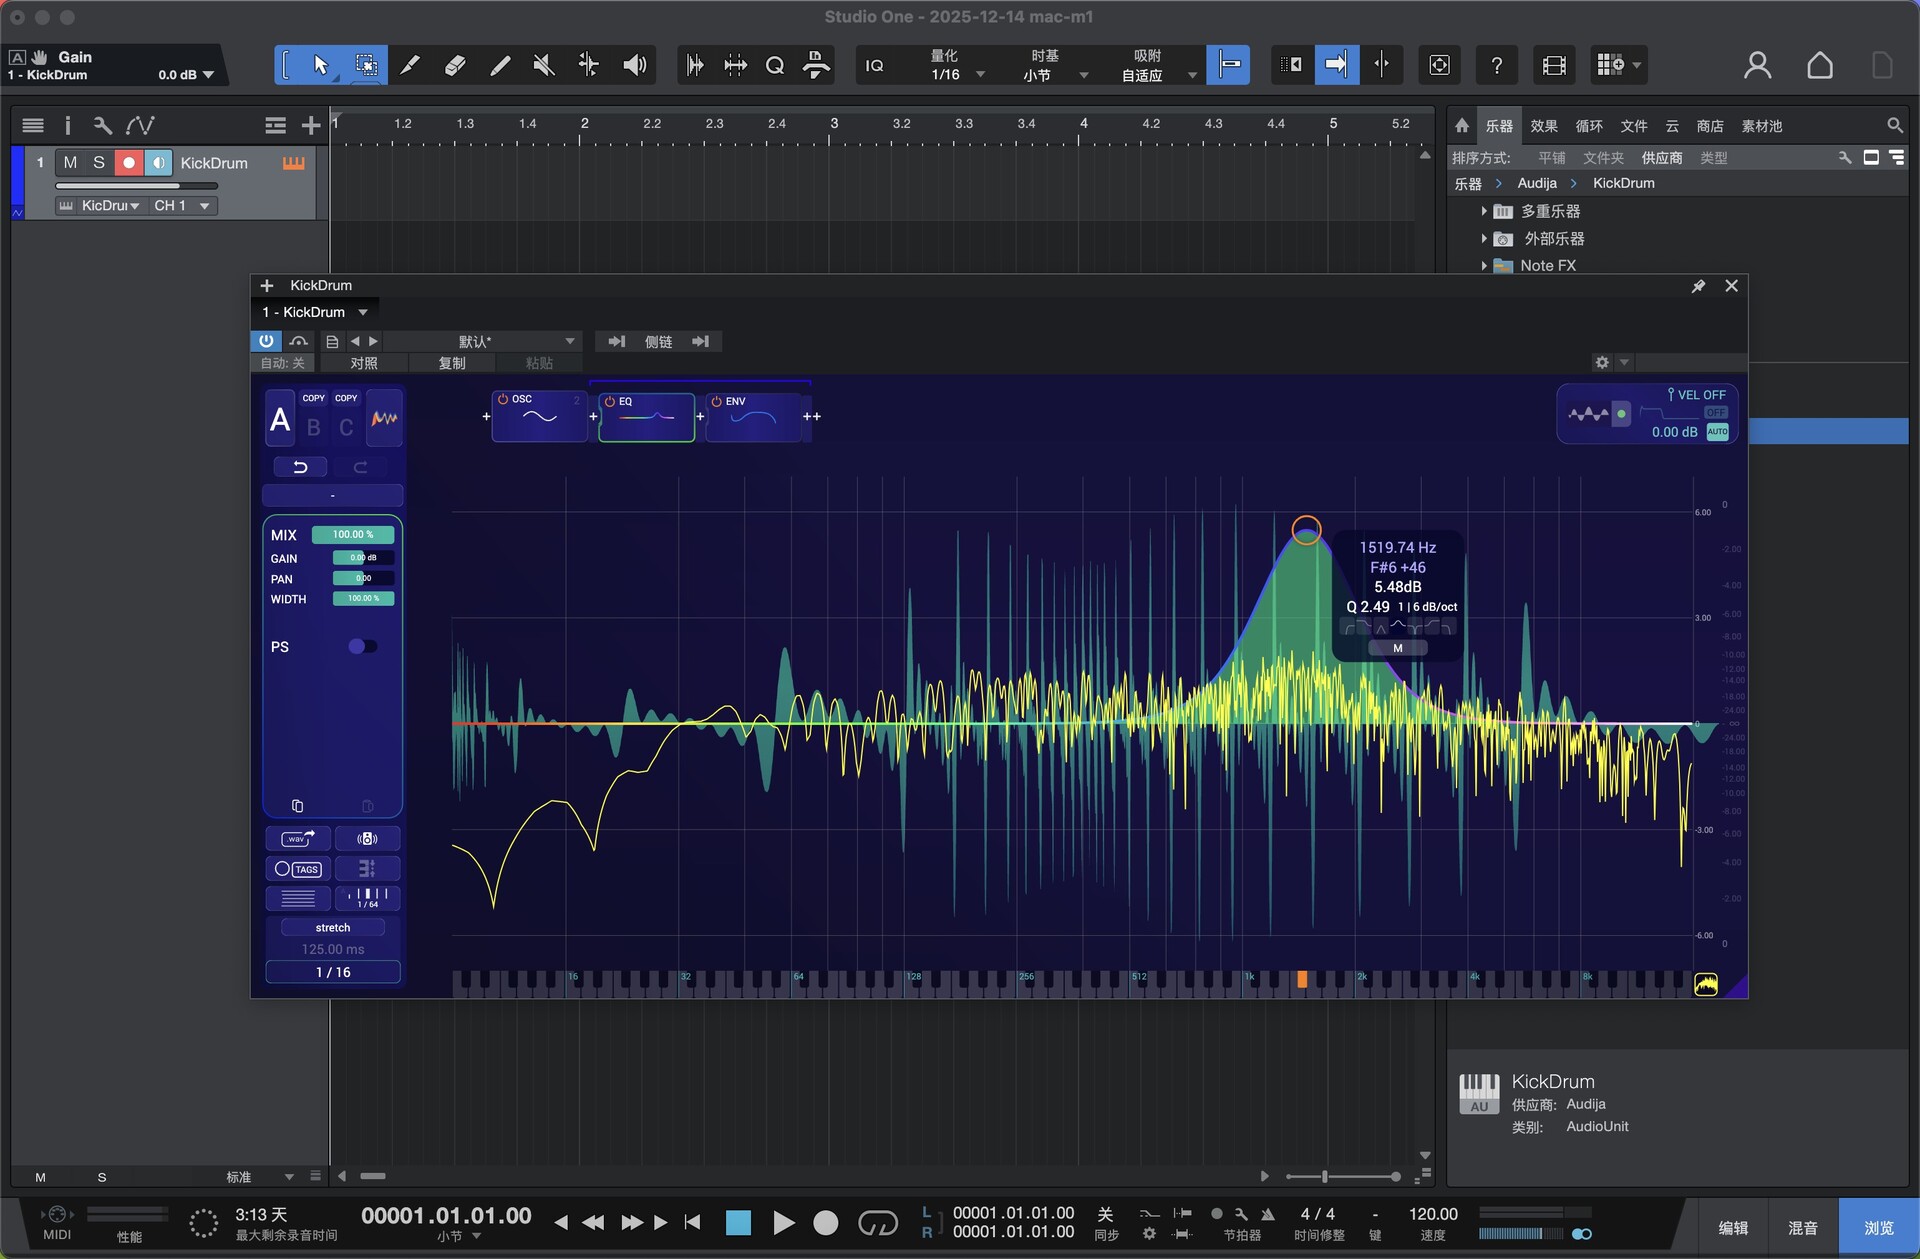Image resolution: width=1920 pixels, height=1259 pixels.
Task: Click the metronome icon in transport
Action: [1267, 1214]
